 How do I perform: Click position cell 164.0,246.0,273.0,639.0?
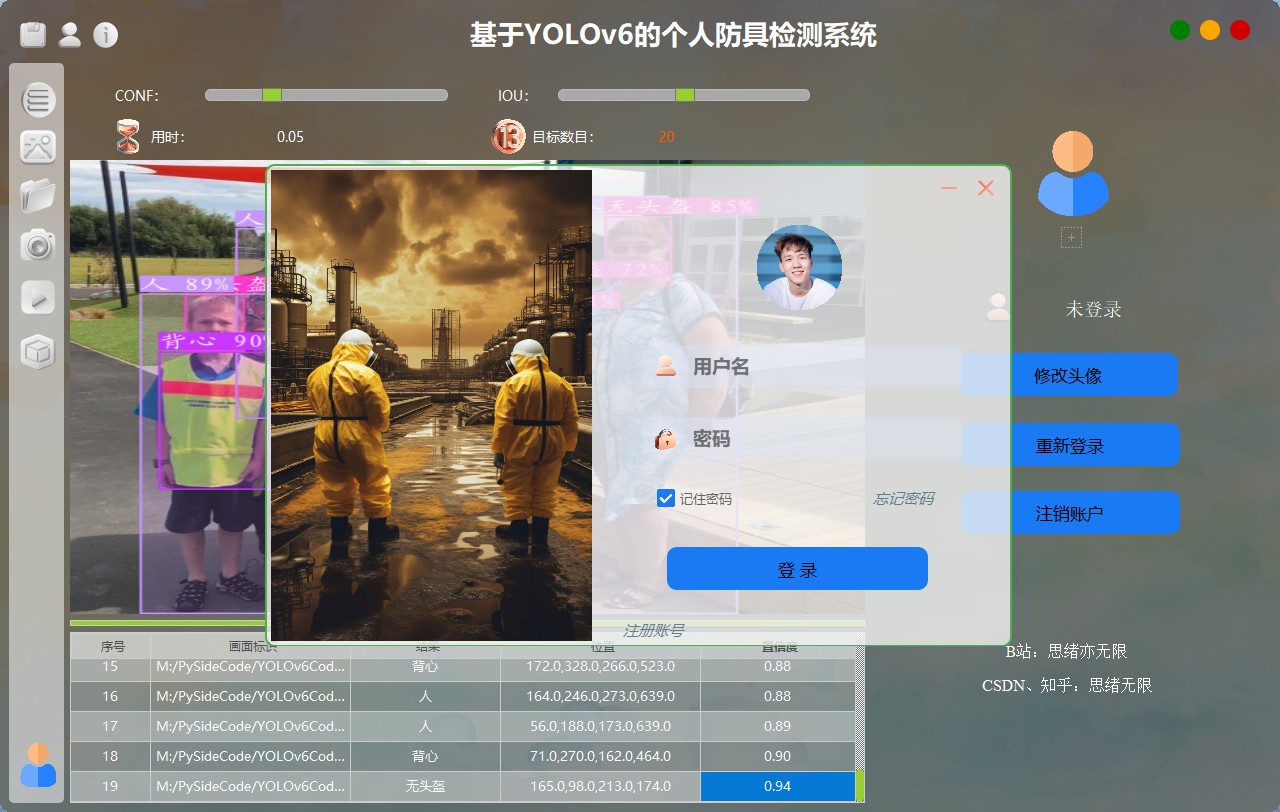[x=600, y=696]
